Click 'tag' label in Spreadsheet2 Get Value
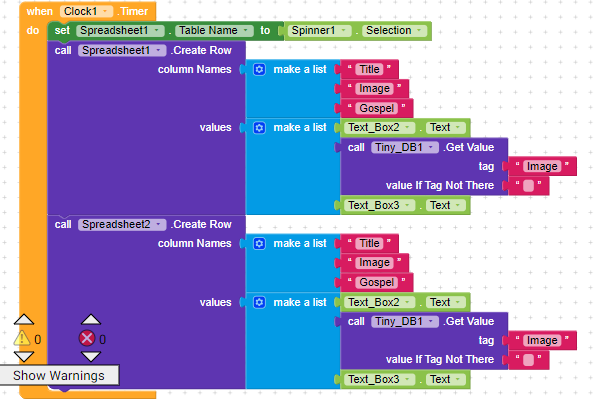Screen dimensions: 603x402 tap(486, 340)
